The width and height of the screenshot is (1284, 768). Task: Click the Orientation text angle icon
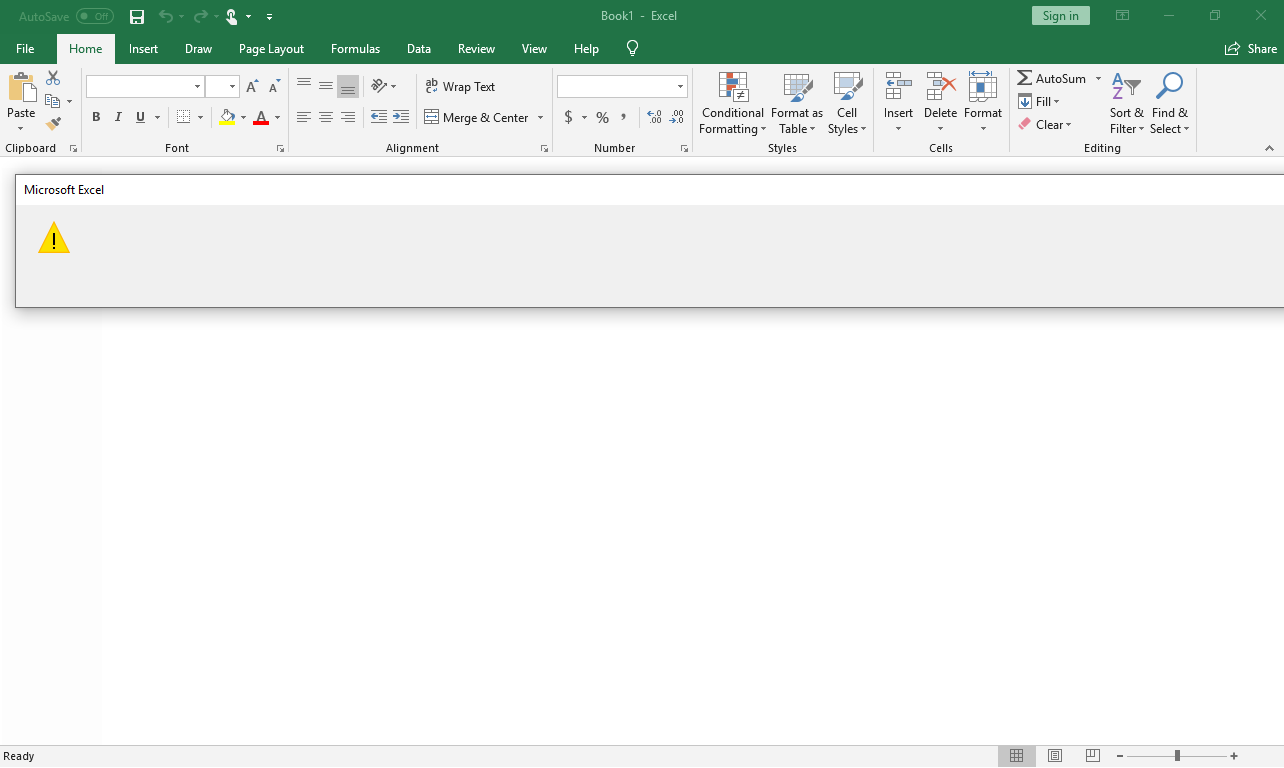(x=379, y=86)
